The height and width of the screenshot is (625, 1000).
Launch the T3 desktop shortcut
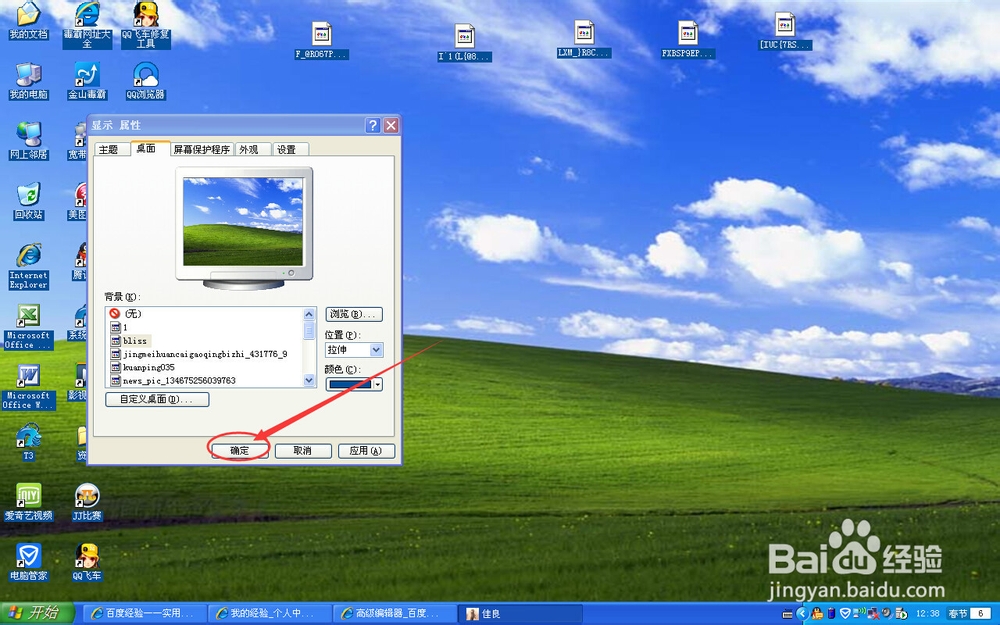click(x=28, y=441)
